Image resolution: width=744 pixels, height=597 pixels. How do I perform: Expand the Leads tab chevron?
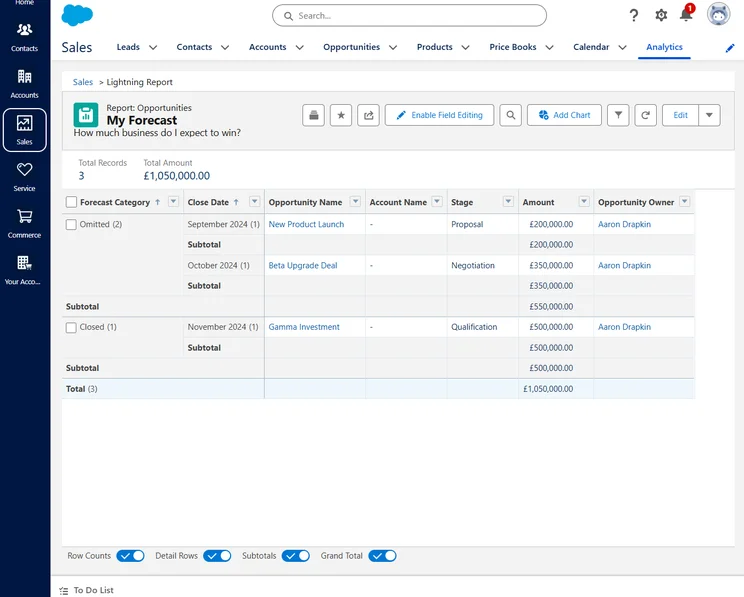[x=153, y=47]
